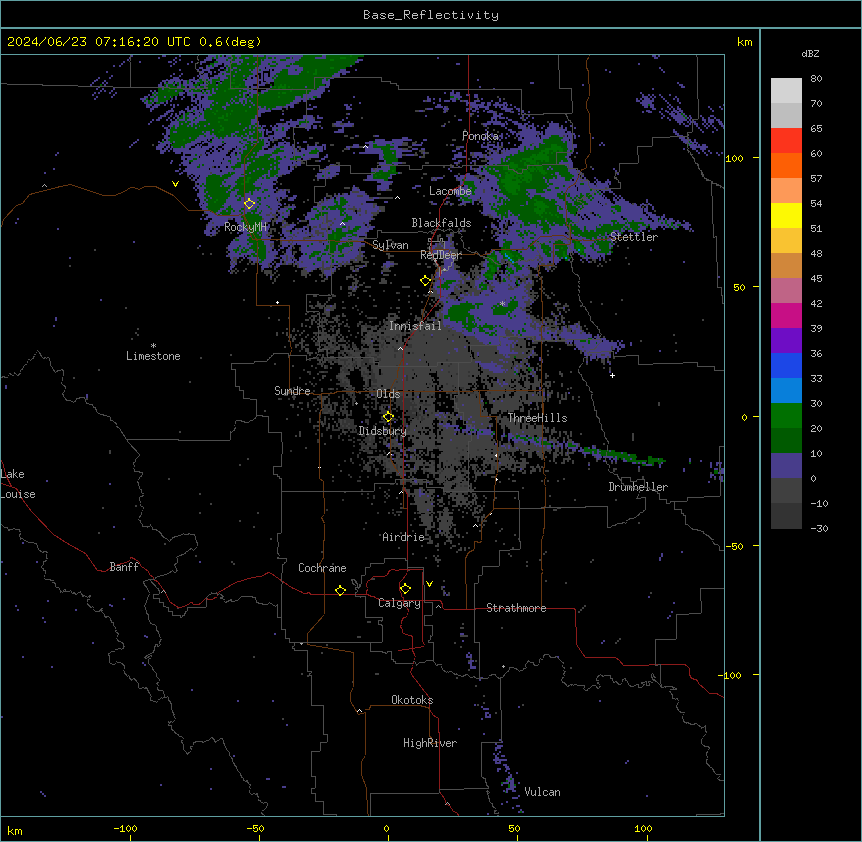Click the slate purple 0–10 dBZ swatch
This screenshot has height=842, width=862.
[x=786, y=466]
